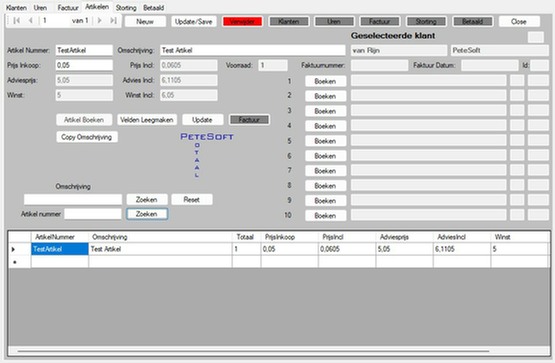Click the Nieuw button
The height and width of the screenshot is (363, 555).
pos(145,22)
